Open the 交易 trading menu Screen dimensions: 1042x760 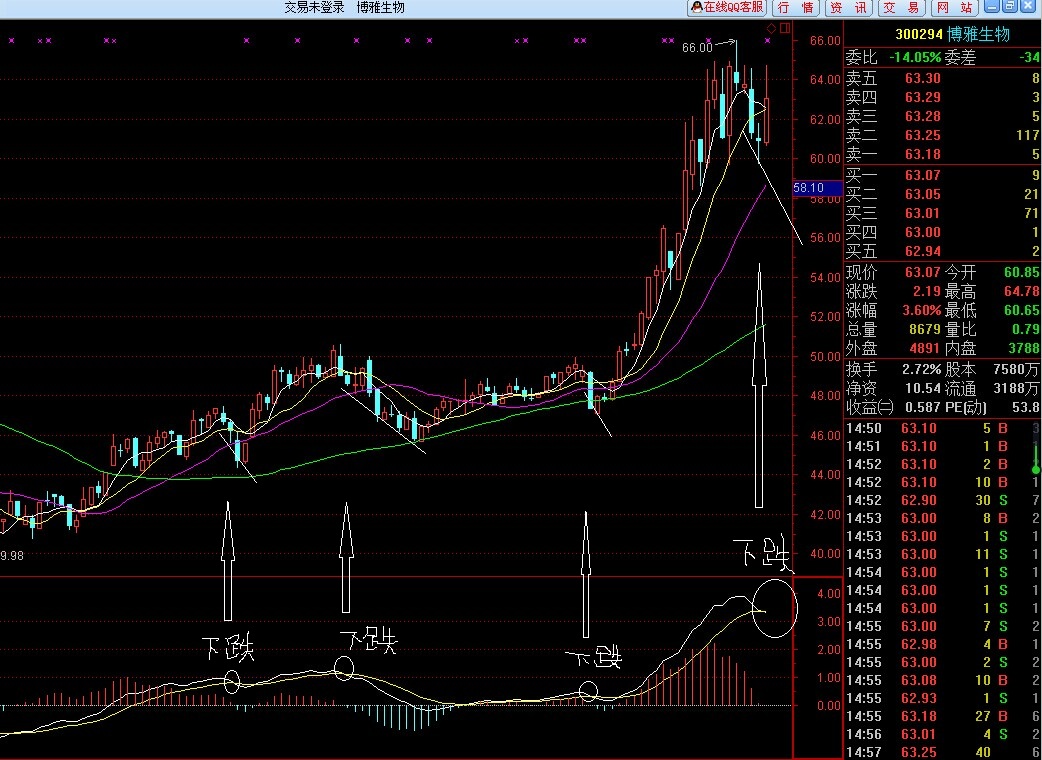pyautogui.click(x=902, y=7)
